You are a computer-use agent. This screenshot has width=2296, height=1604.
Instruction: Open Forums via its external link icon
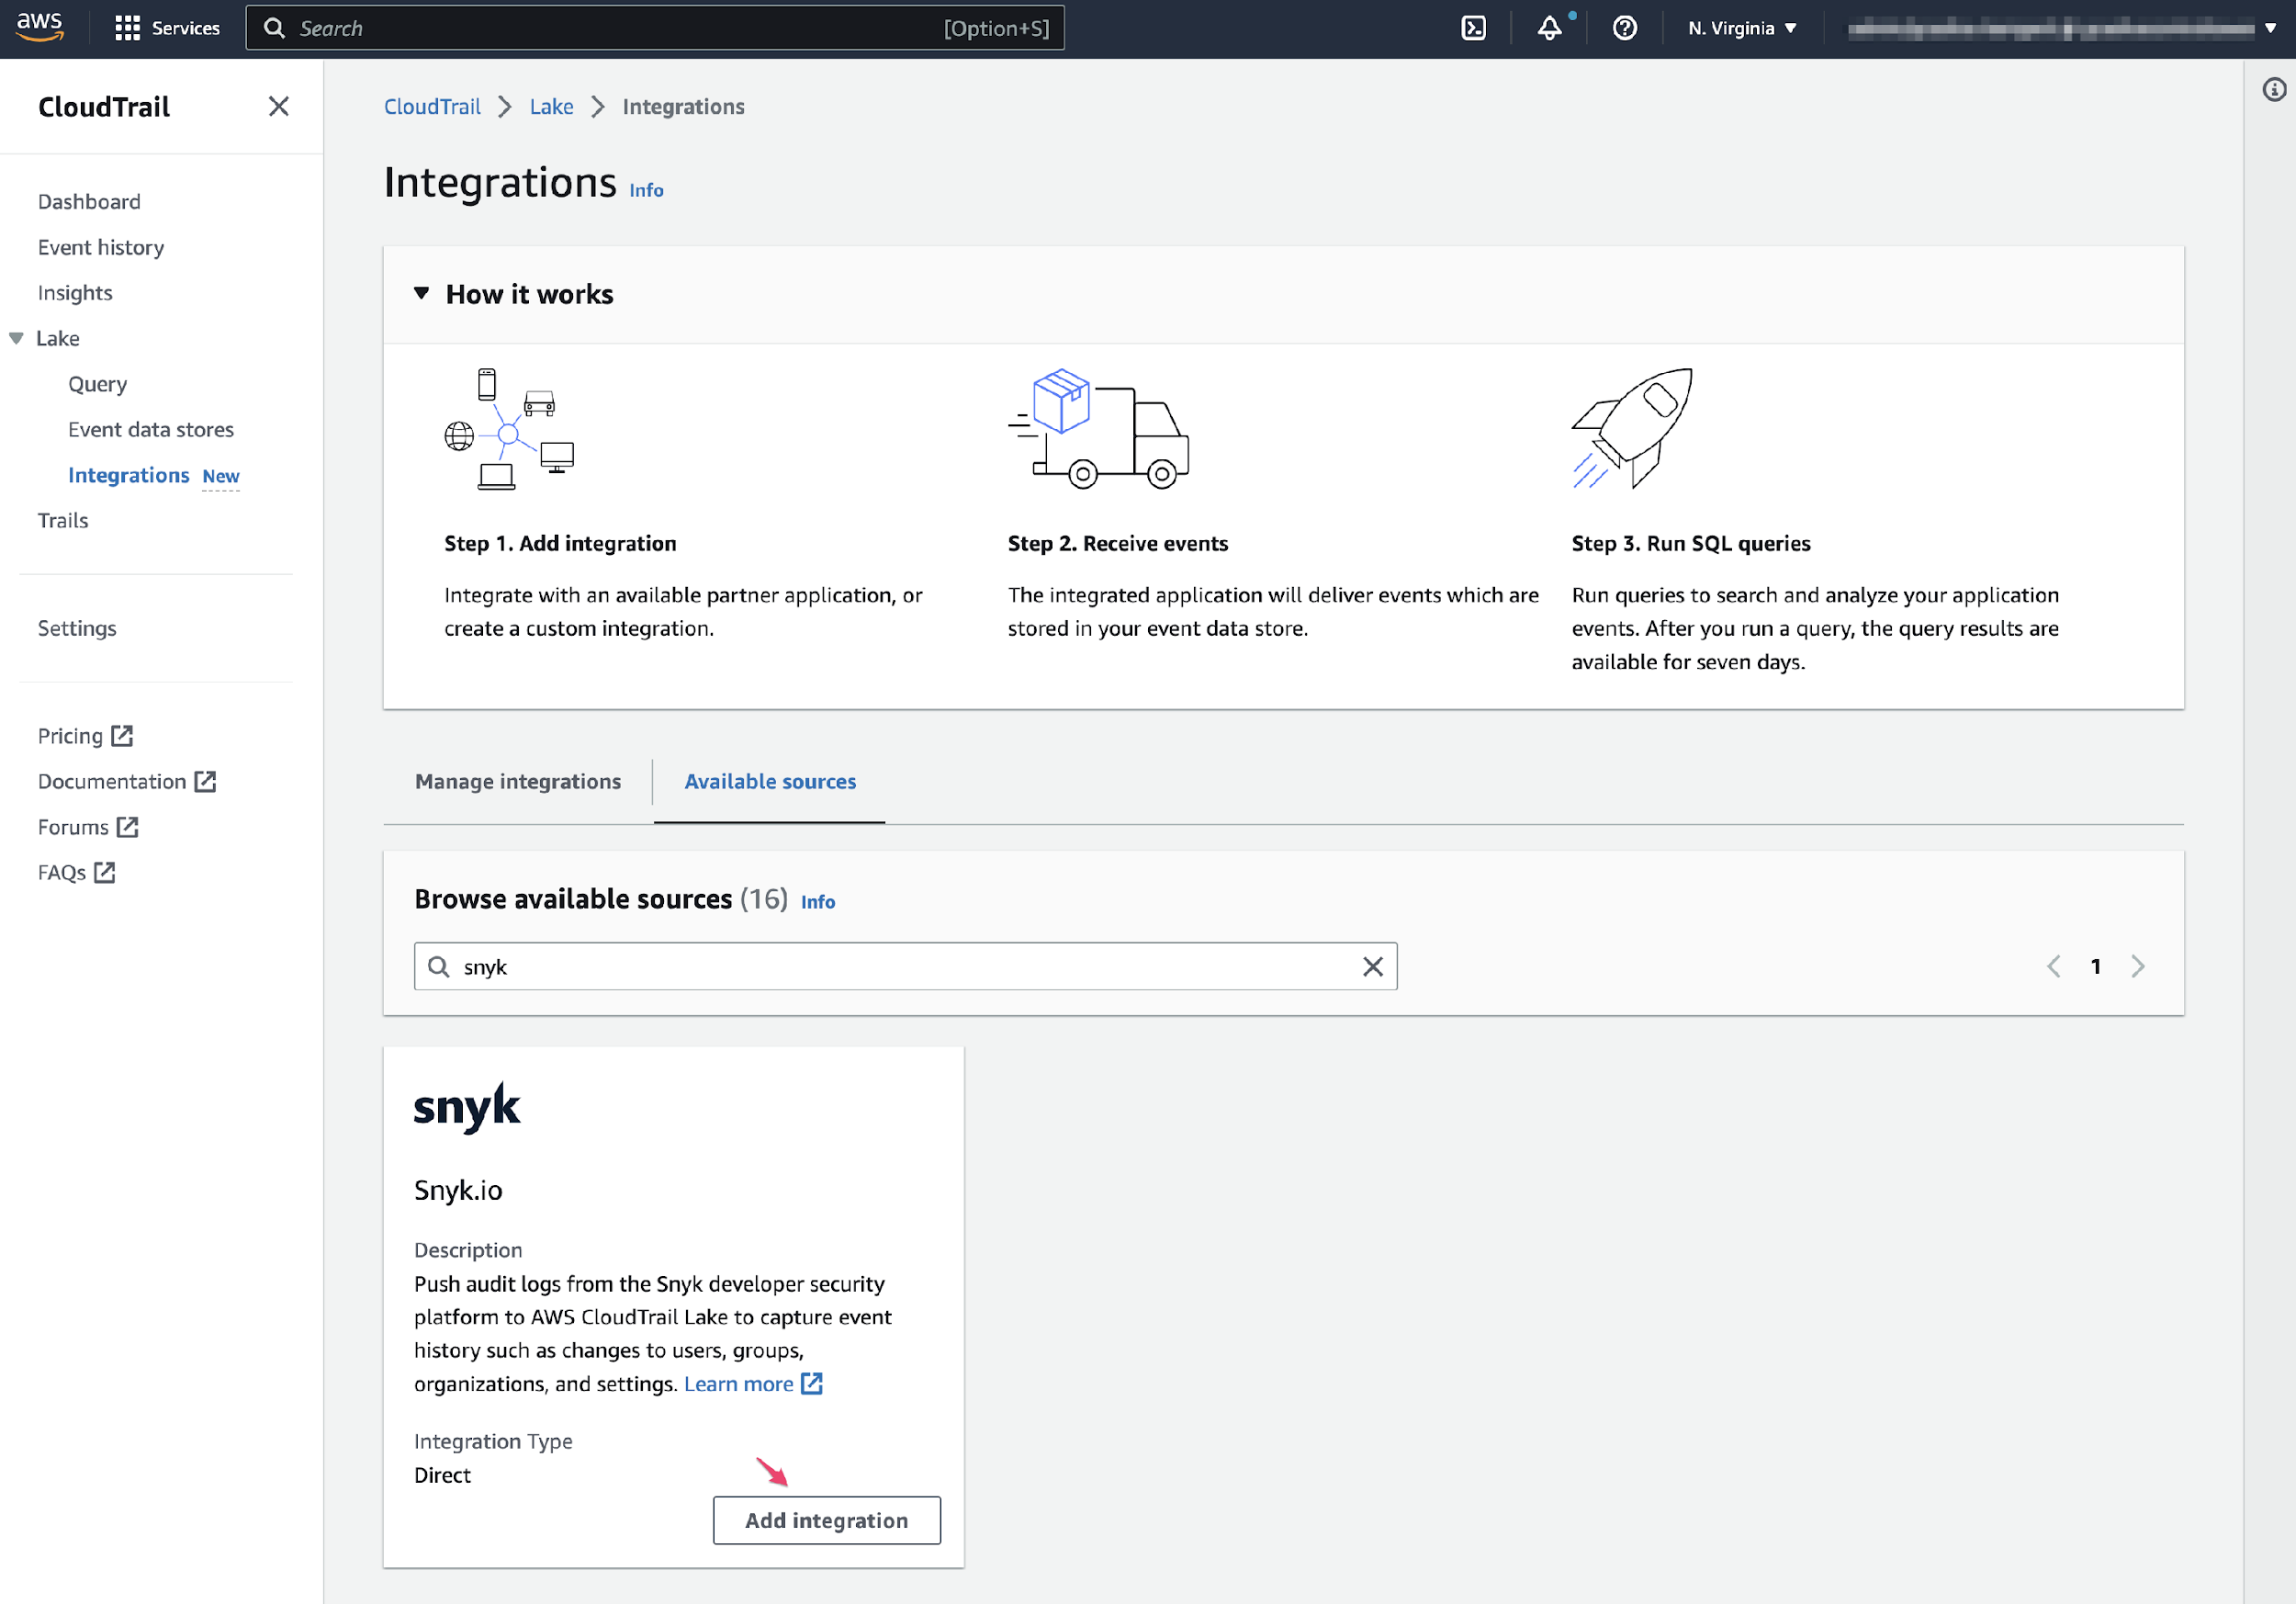point(128,827)
